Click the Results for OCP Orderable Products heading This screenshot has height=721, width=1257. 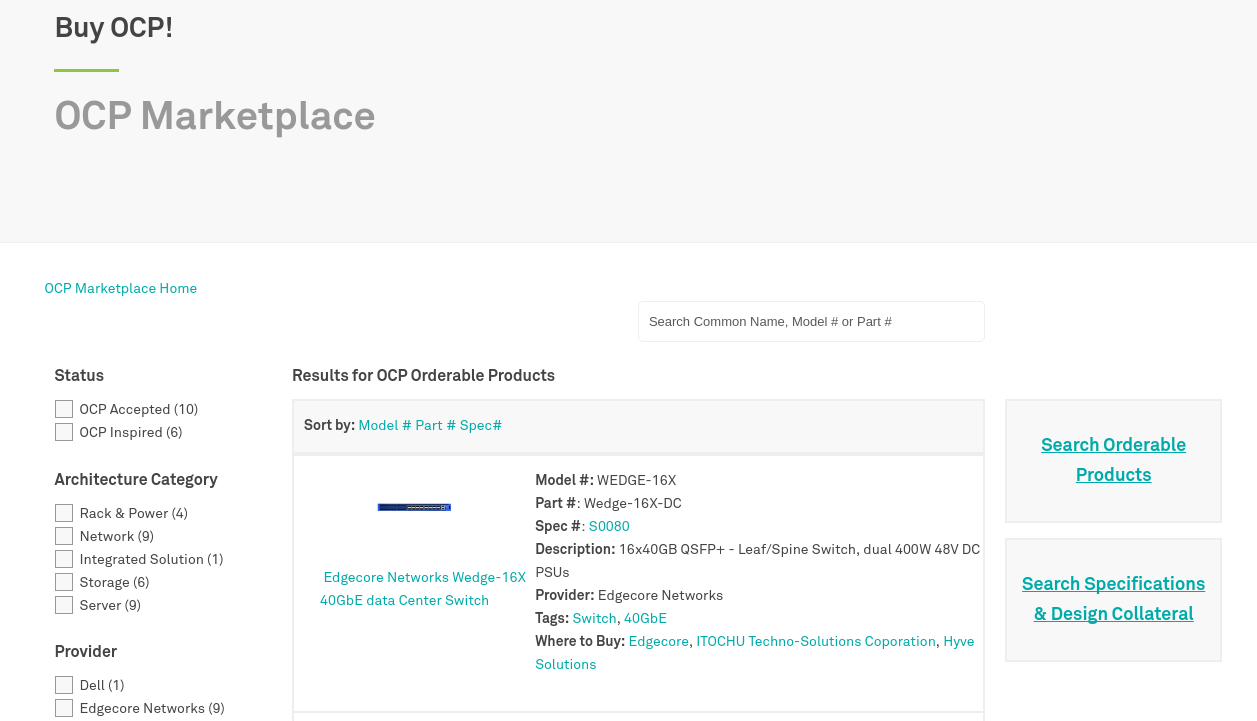tap(423, 376)
